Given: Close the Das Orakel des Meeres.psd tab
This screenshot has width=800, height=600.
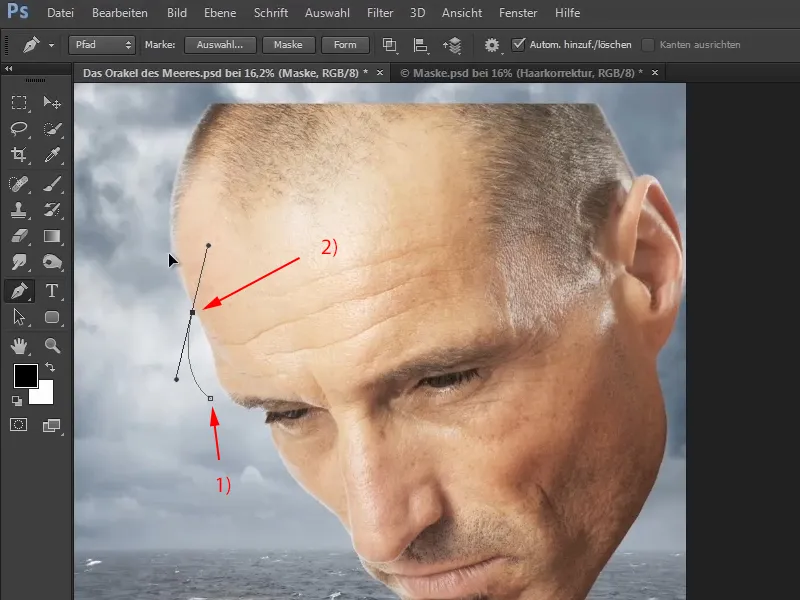Looking at the screenshot, I should tap(380, 73).
